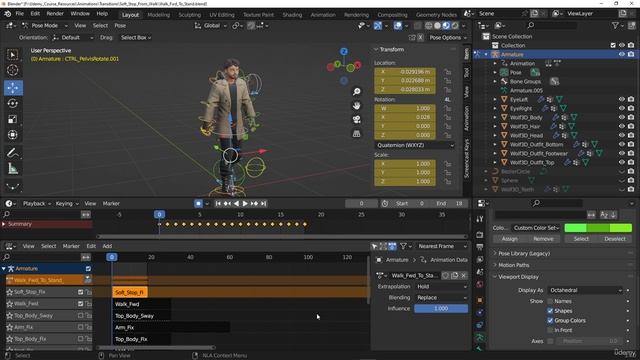Switch to the Animation workspace tab
The width and height of the screenshot is (640, 360).
tap(323, 15)
